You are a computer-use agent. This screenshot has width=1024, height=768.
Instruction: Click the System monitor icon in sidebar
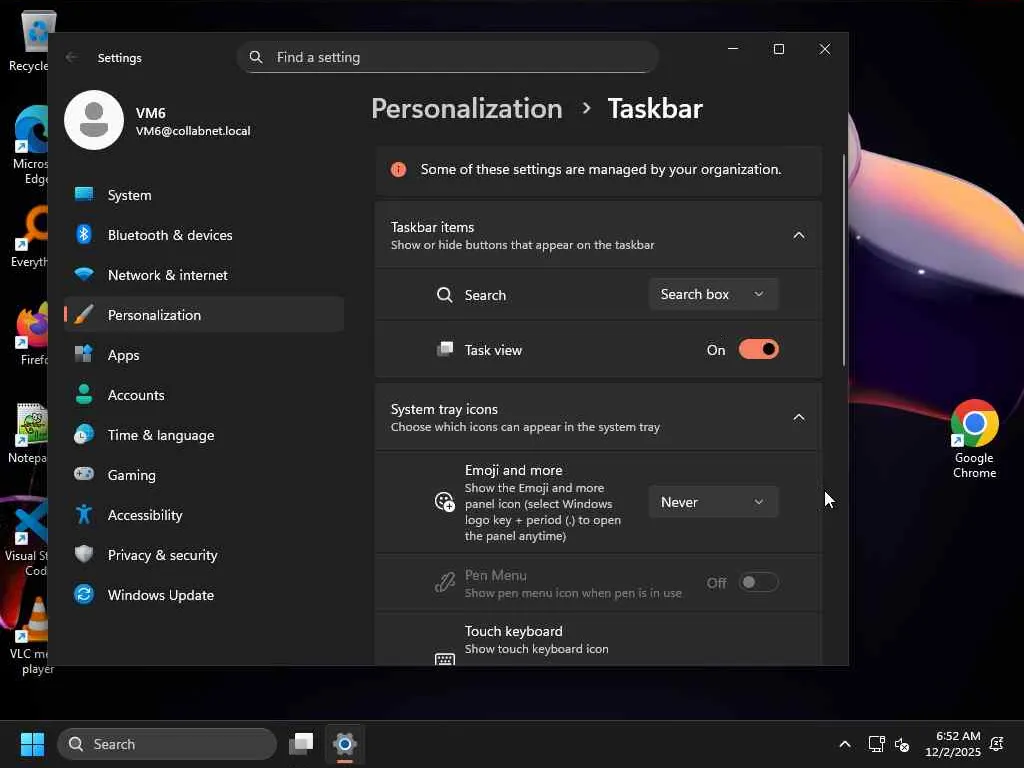(x=84, y=194)
